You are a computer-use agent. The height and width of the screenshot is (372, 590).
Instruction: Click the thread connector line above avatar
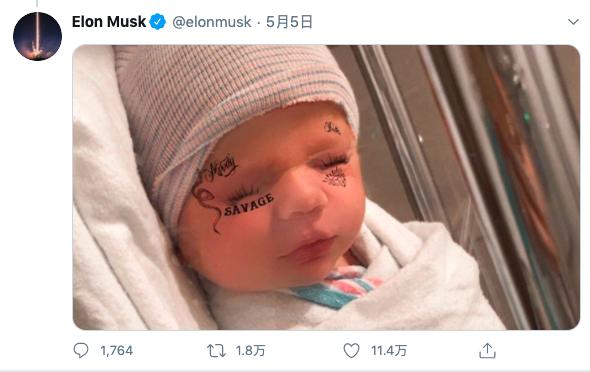[x=37, y=3]
